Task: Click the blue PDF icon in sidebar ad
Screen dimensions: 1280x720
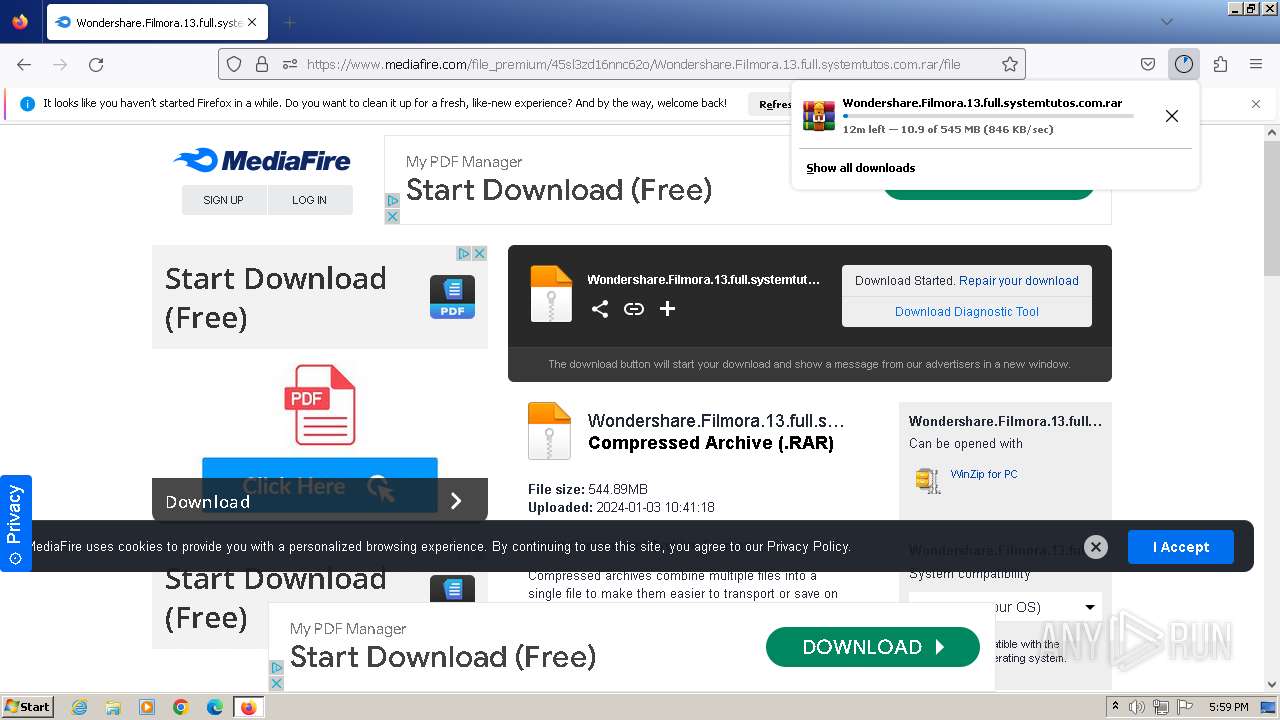Action: (452, 297)
